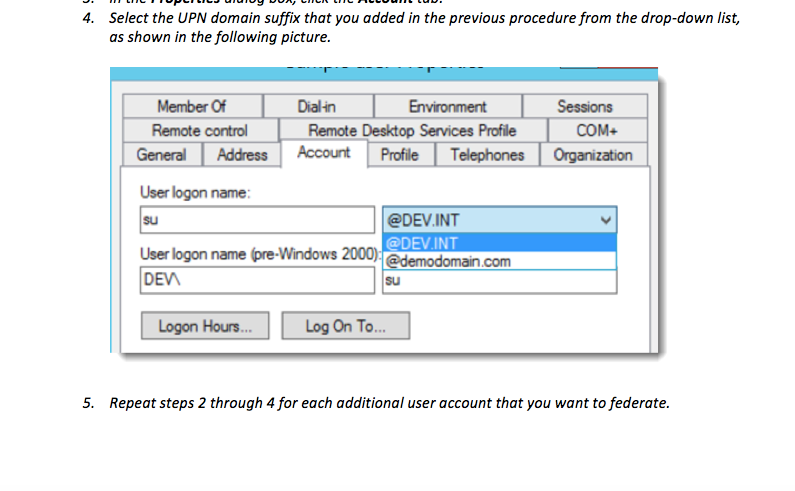Open the Remote control tab
795x491 pixels.
click(x=200, y=131)
